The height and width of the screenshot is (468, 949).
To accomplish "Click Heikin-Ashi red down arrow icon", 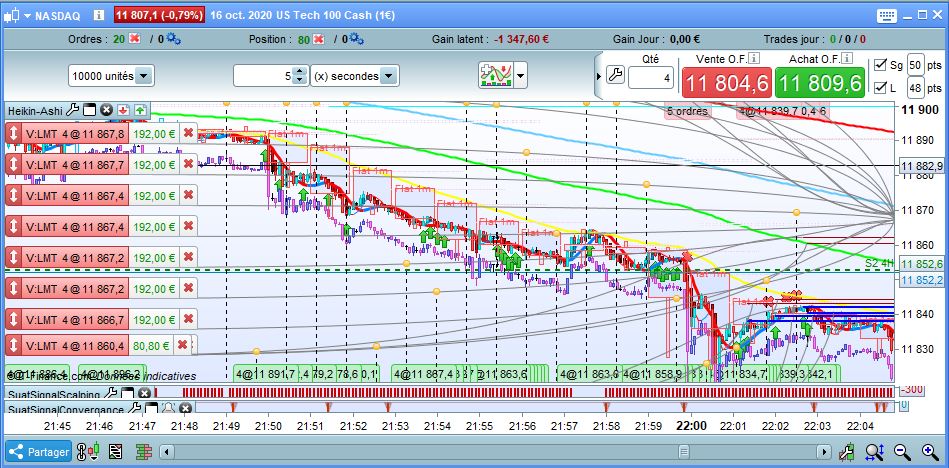I will tap(123, 110).
